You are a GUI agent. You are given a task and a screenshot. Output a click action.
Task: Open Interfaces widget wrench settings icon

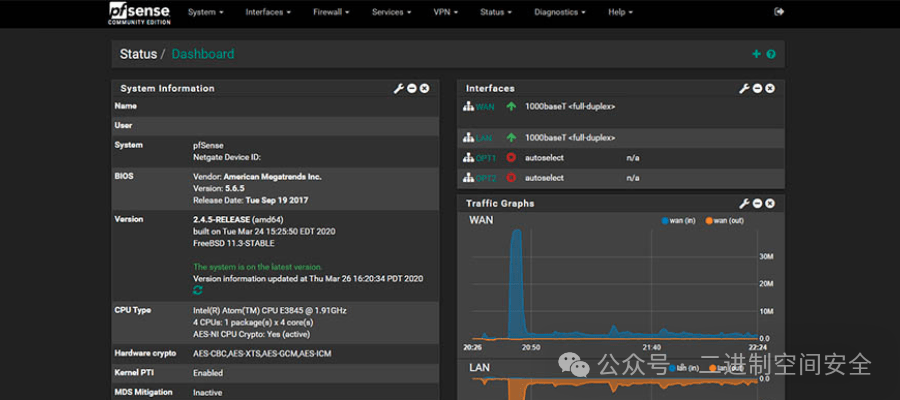click(x=744, y=89)
